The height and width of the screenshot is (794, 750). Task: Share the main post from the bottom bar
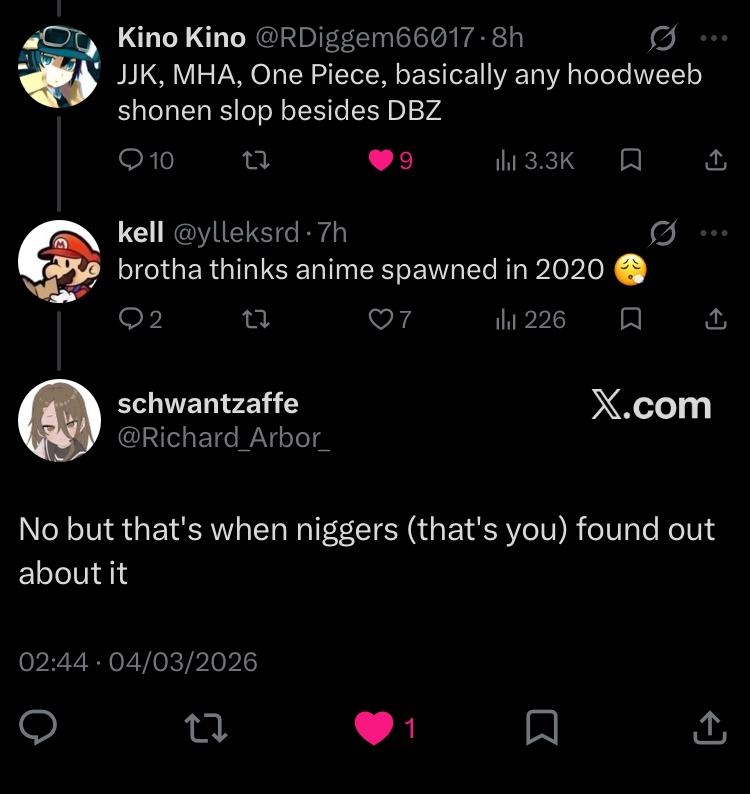708,728
